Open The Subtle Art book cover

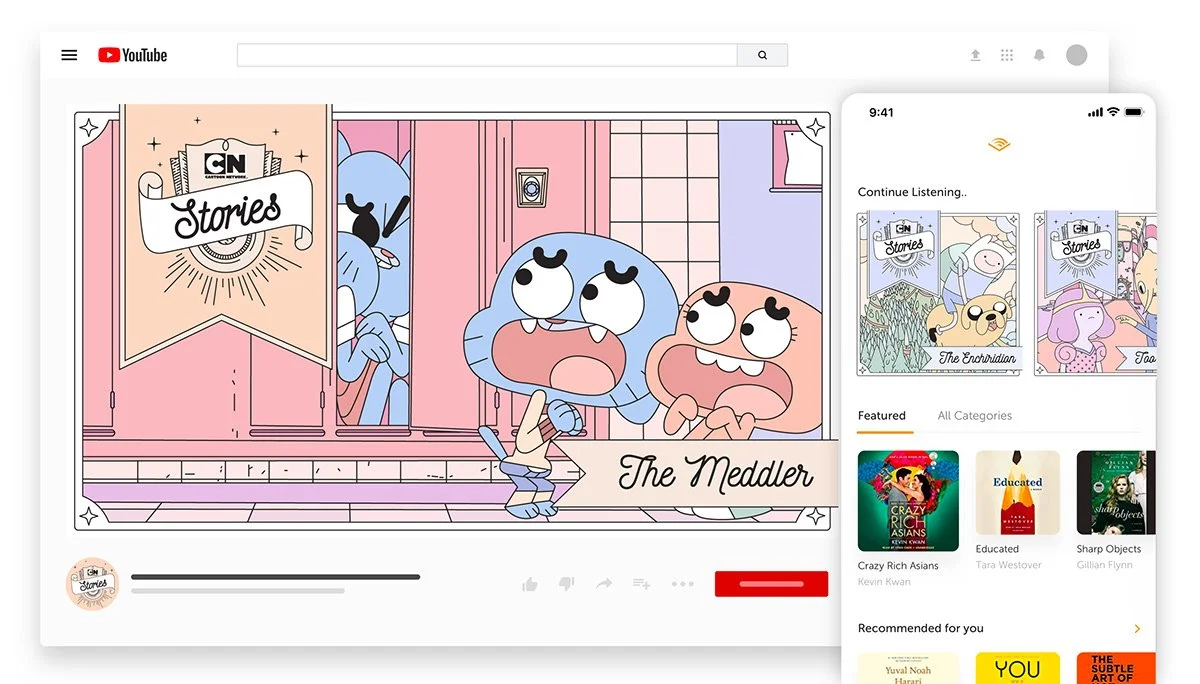coord(1116,668)
